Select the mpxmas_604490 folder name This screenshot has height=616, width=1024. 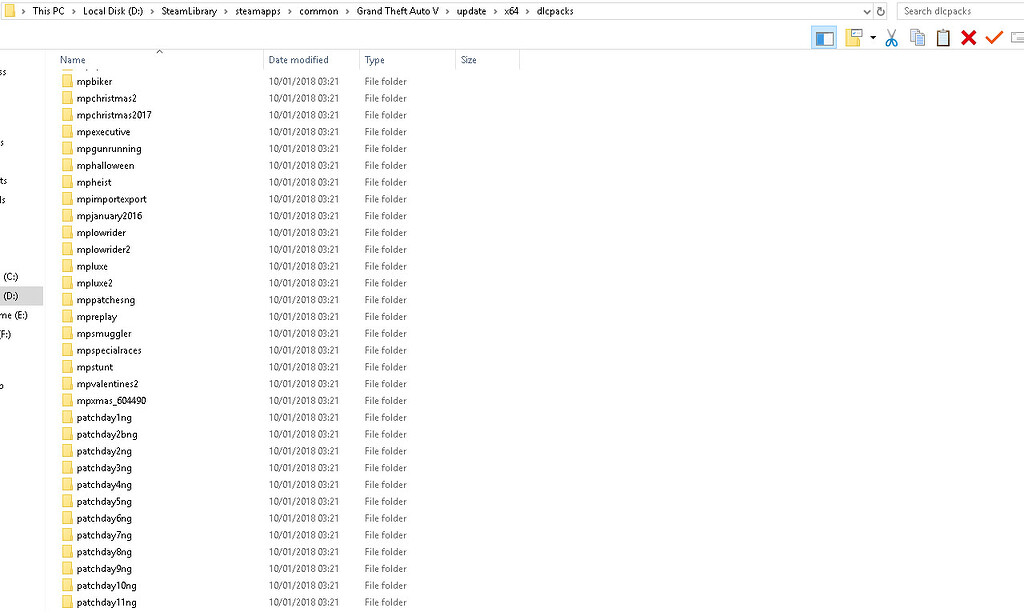112,401
